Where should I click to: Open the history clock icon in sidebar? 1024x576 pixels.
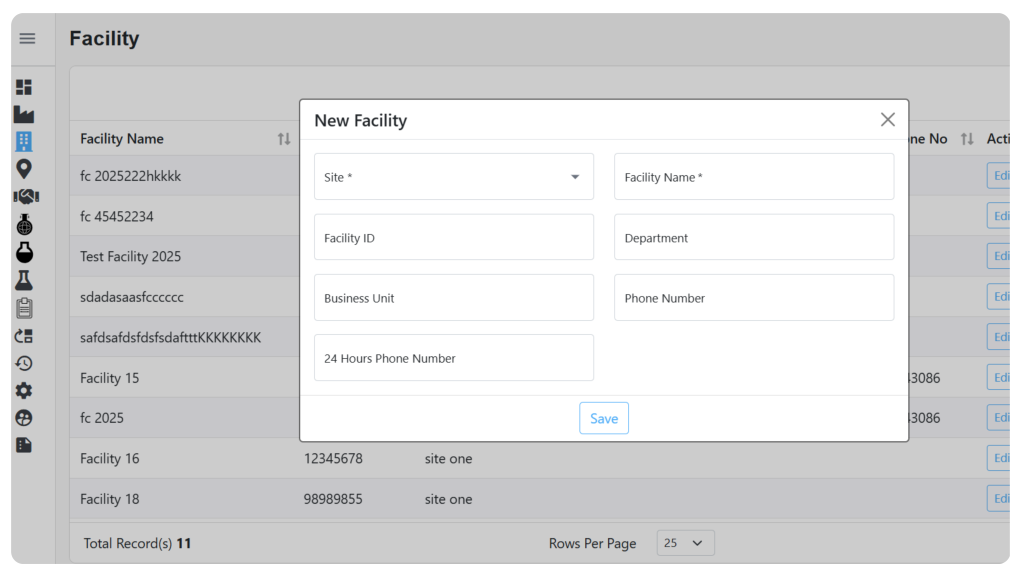coord(24,363)
